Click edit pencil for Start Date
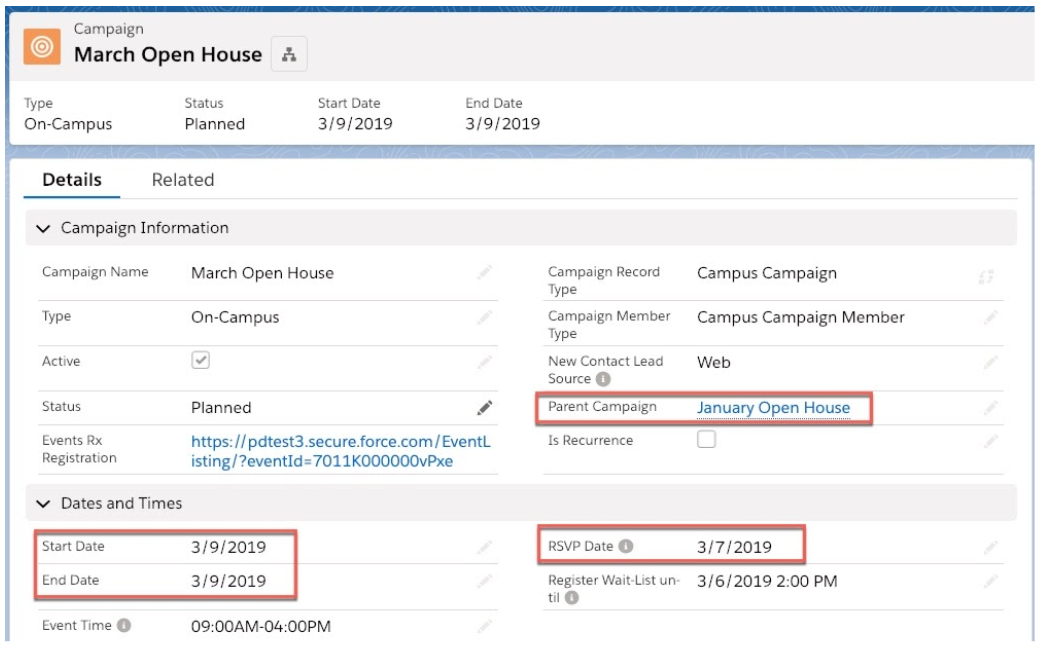Screen dimensions: 1042x650 point(485,546)
